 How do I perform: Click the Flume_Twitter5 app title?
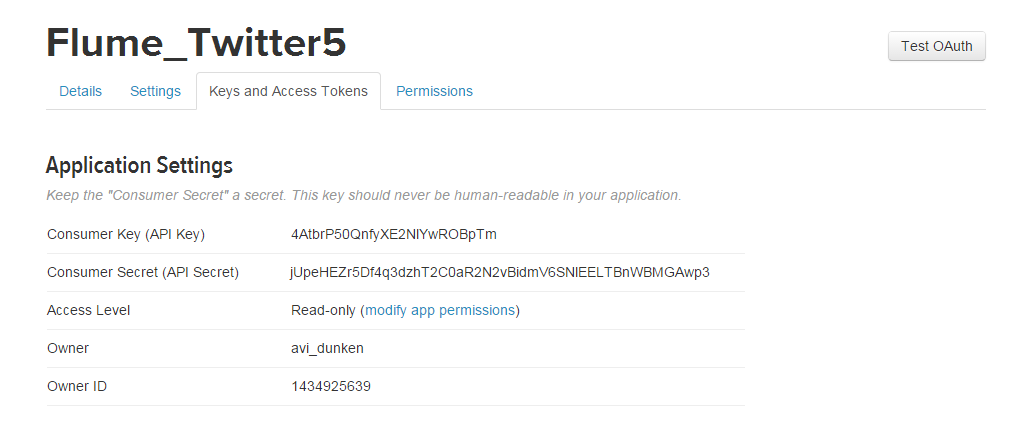pyautogui.click(x=196, y=43)
